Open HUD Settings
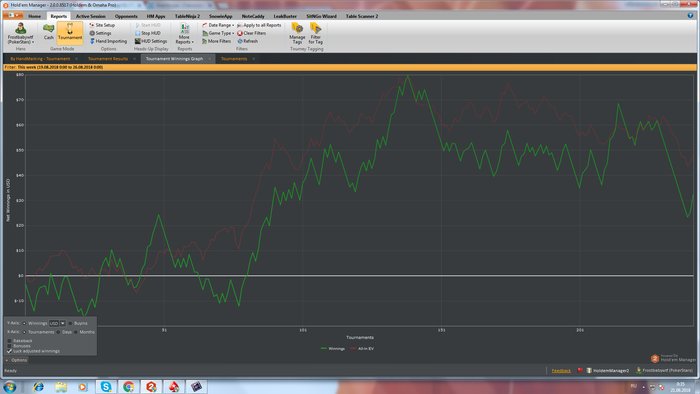This screenshot has width=700, height=394. click(151, 41)
